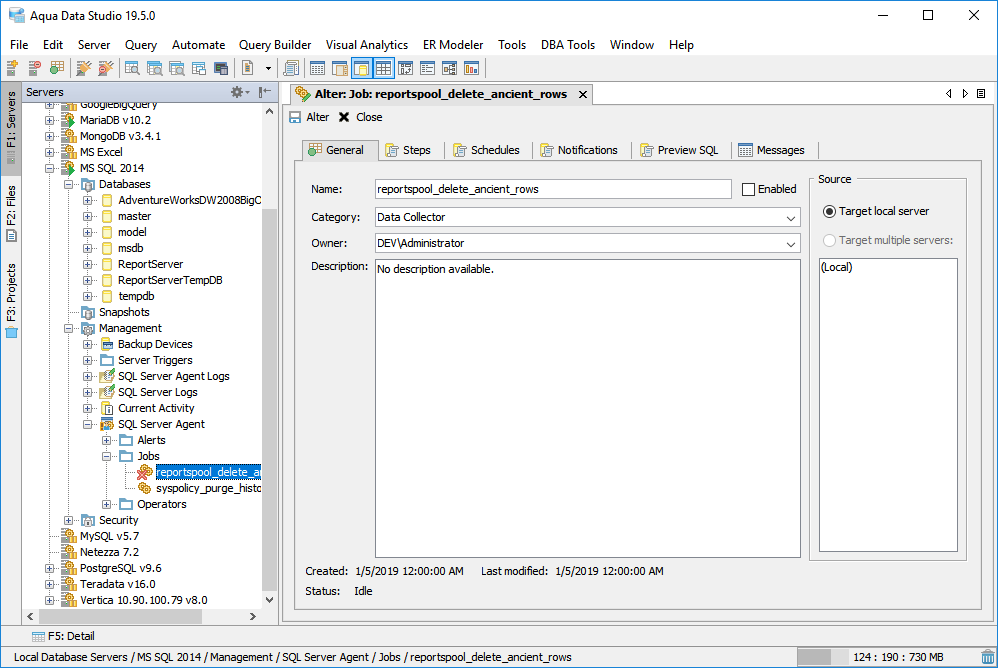Switch to the Messages tab
The image size is (998, 668).
[x=771, y=150]
